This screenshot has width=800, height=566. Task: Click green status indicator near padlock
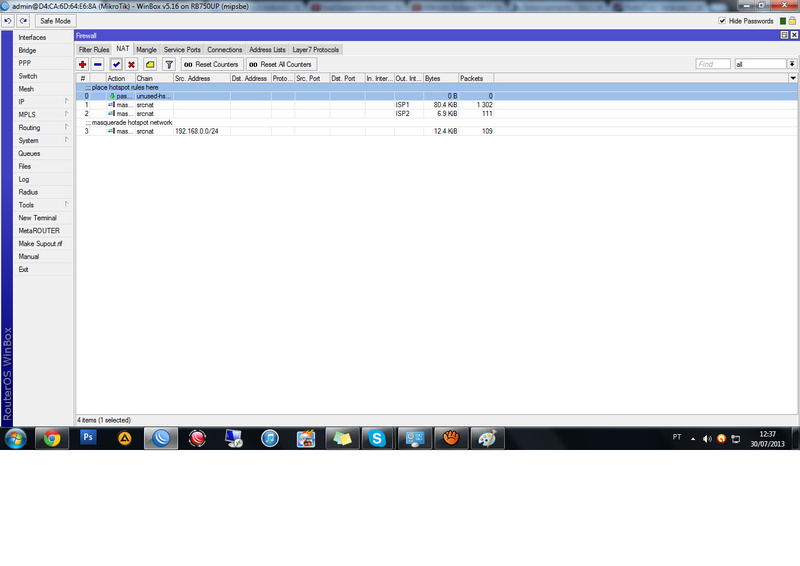coord(783,21)
